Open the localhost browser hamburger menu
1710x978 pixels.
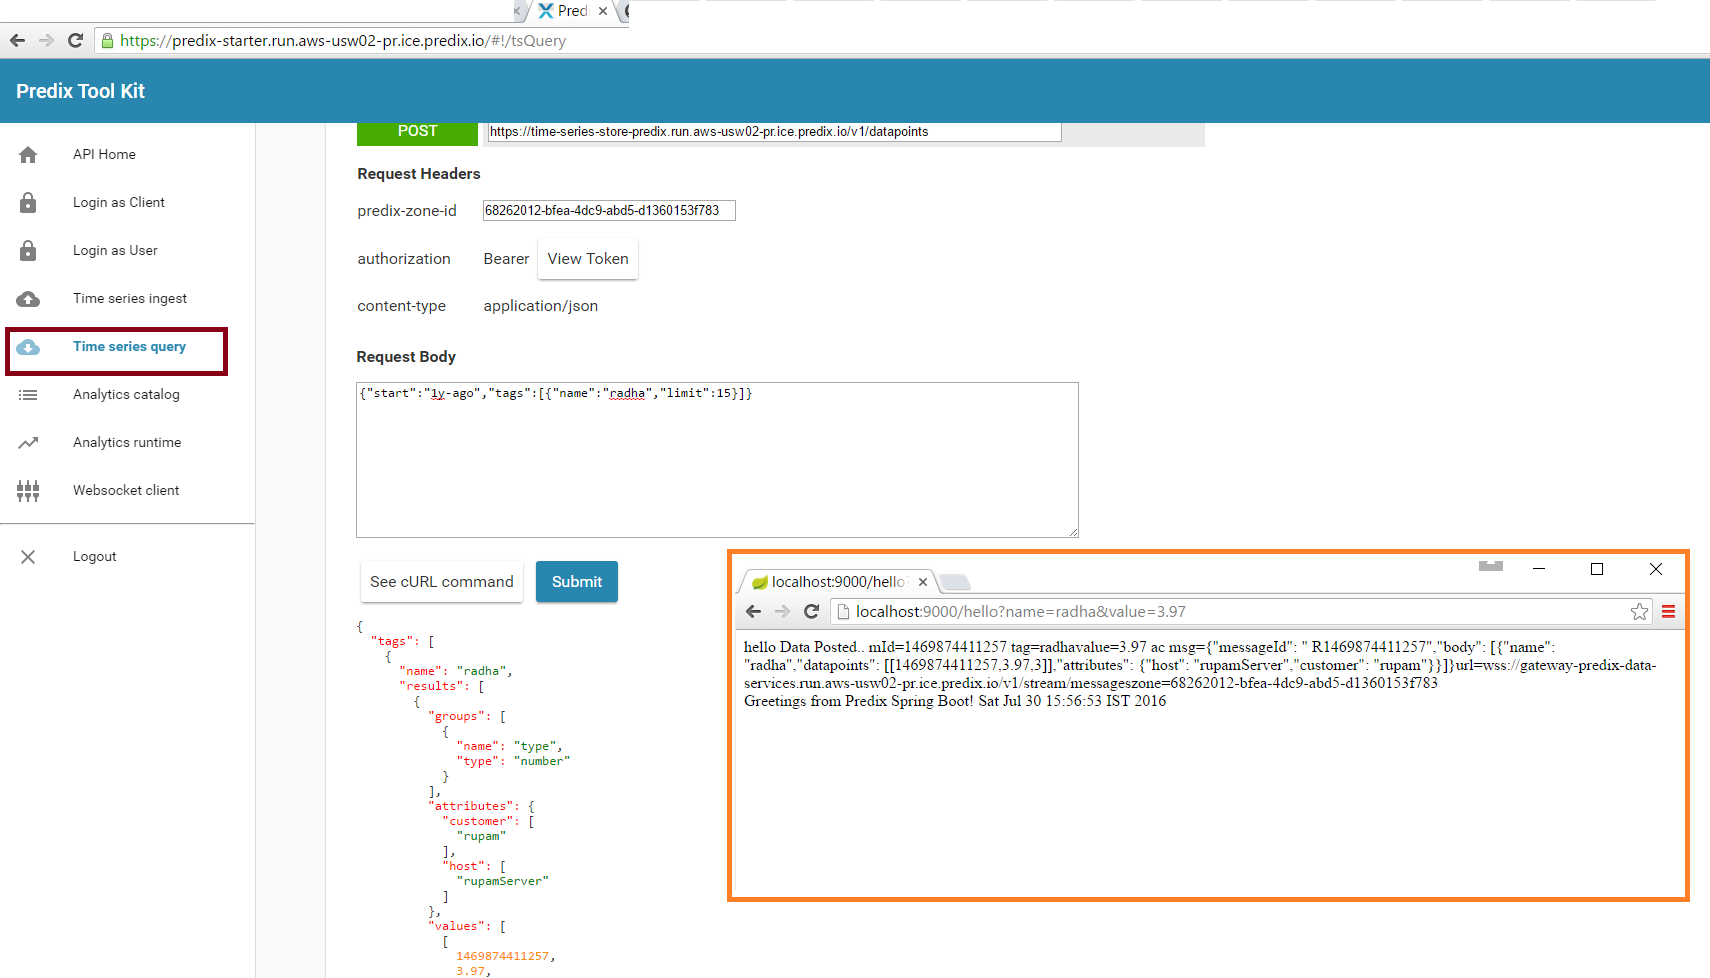pyautogui.click(x=1668, y=611)
